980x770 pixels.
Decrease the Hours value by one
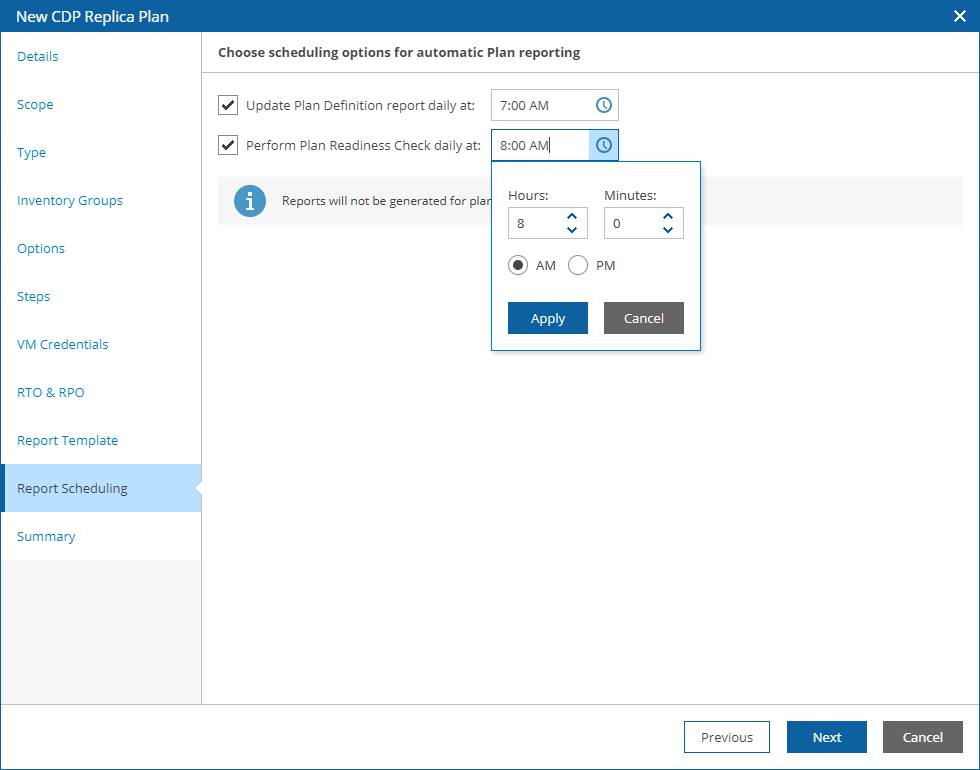coord(572,230)
